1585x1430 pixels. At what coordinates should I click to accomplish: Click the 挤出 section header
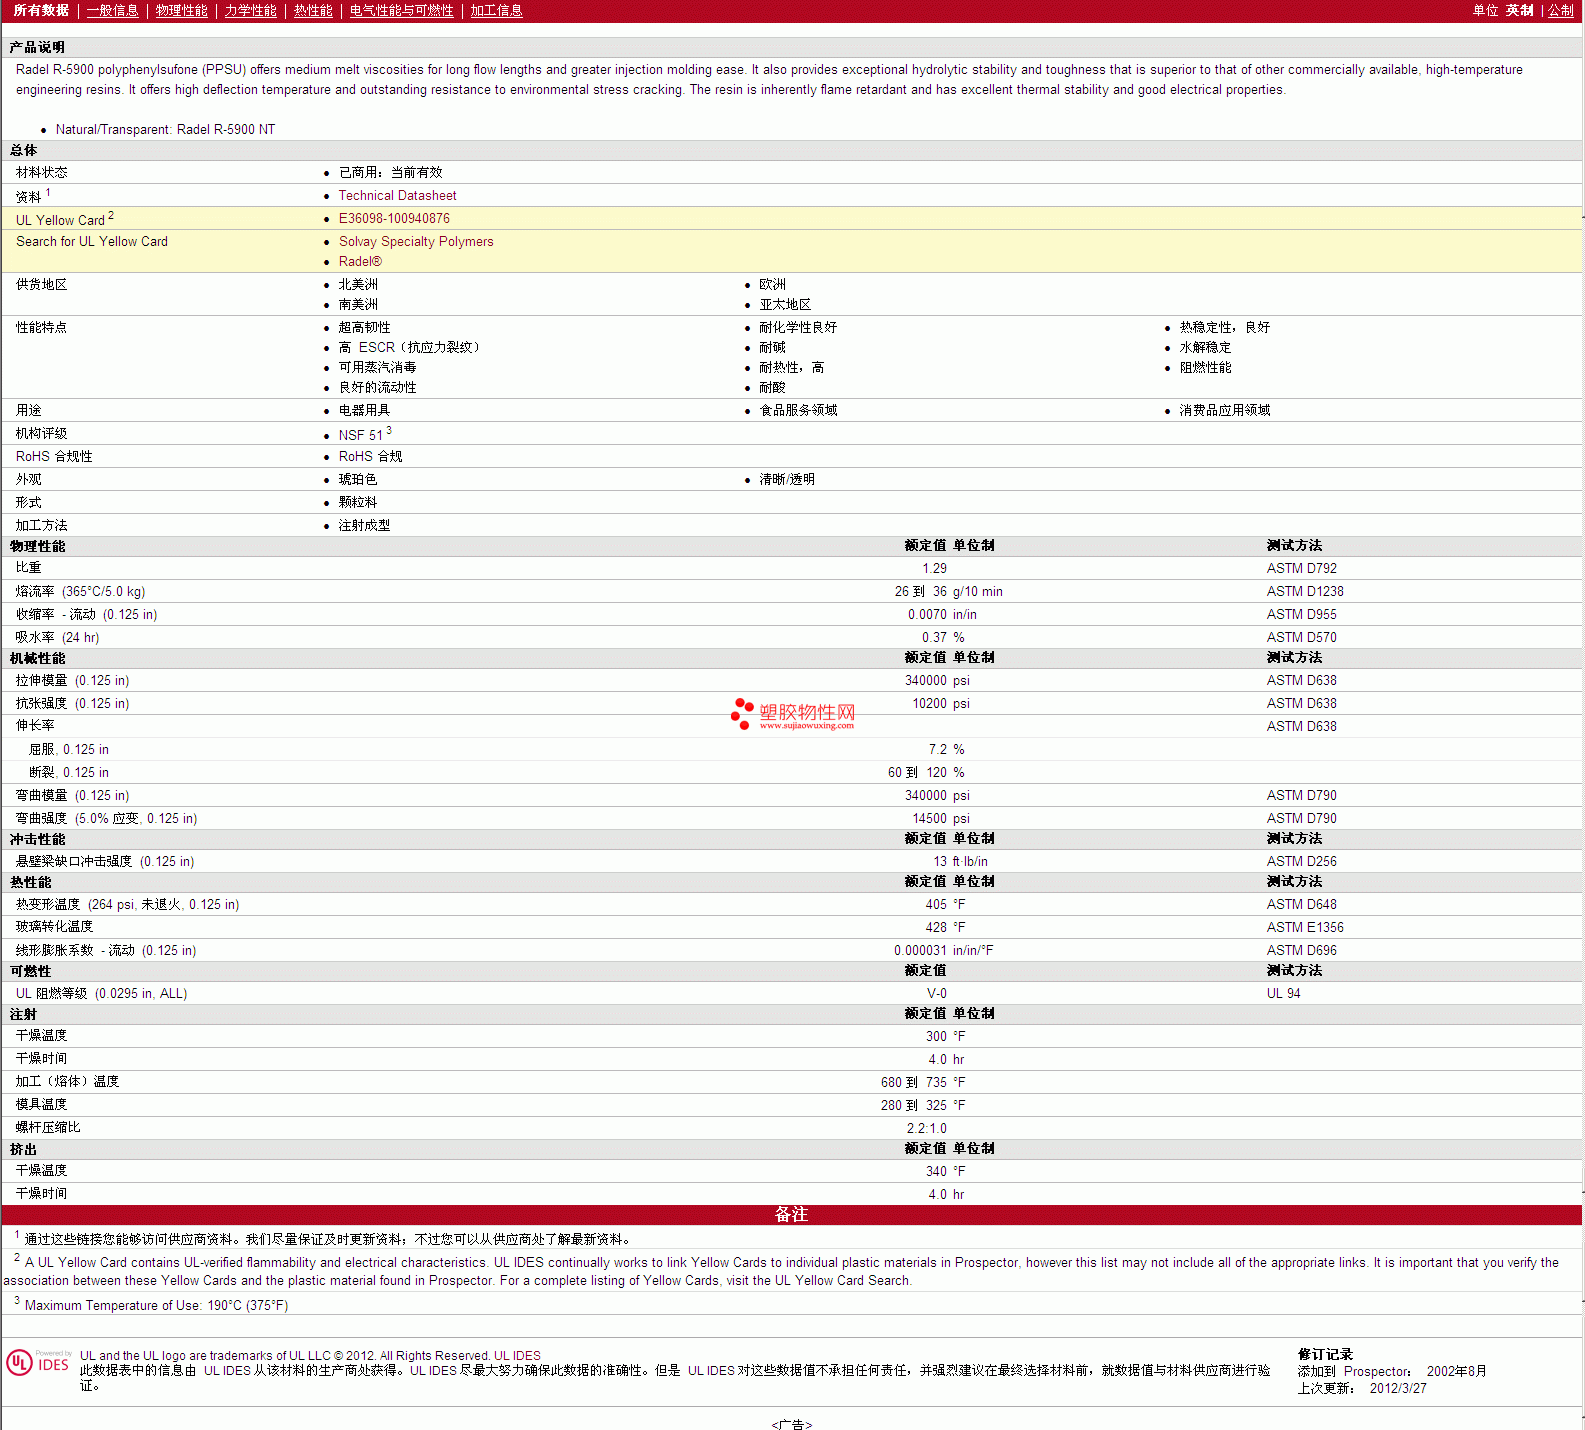[23, 1150]
